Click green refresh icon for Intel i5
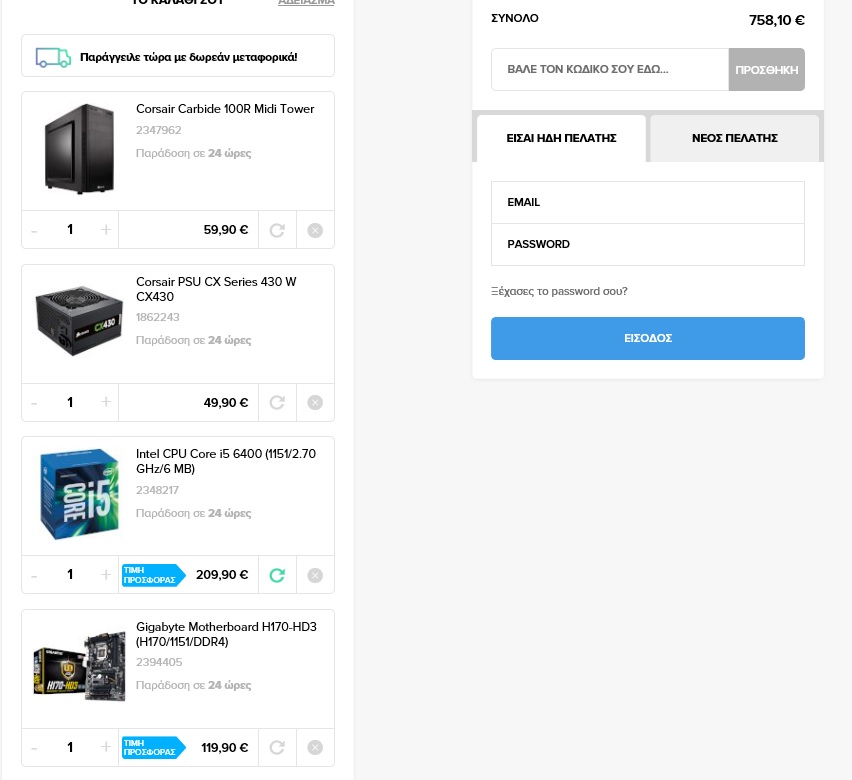Viewport: 852px width, 780px height. coord(277,575)
